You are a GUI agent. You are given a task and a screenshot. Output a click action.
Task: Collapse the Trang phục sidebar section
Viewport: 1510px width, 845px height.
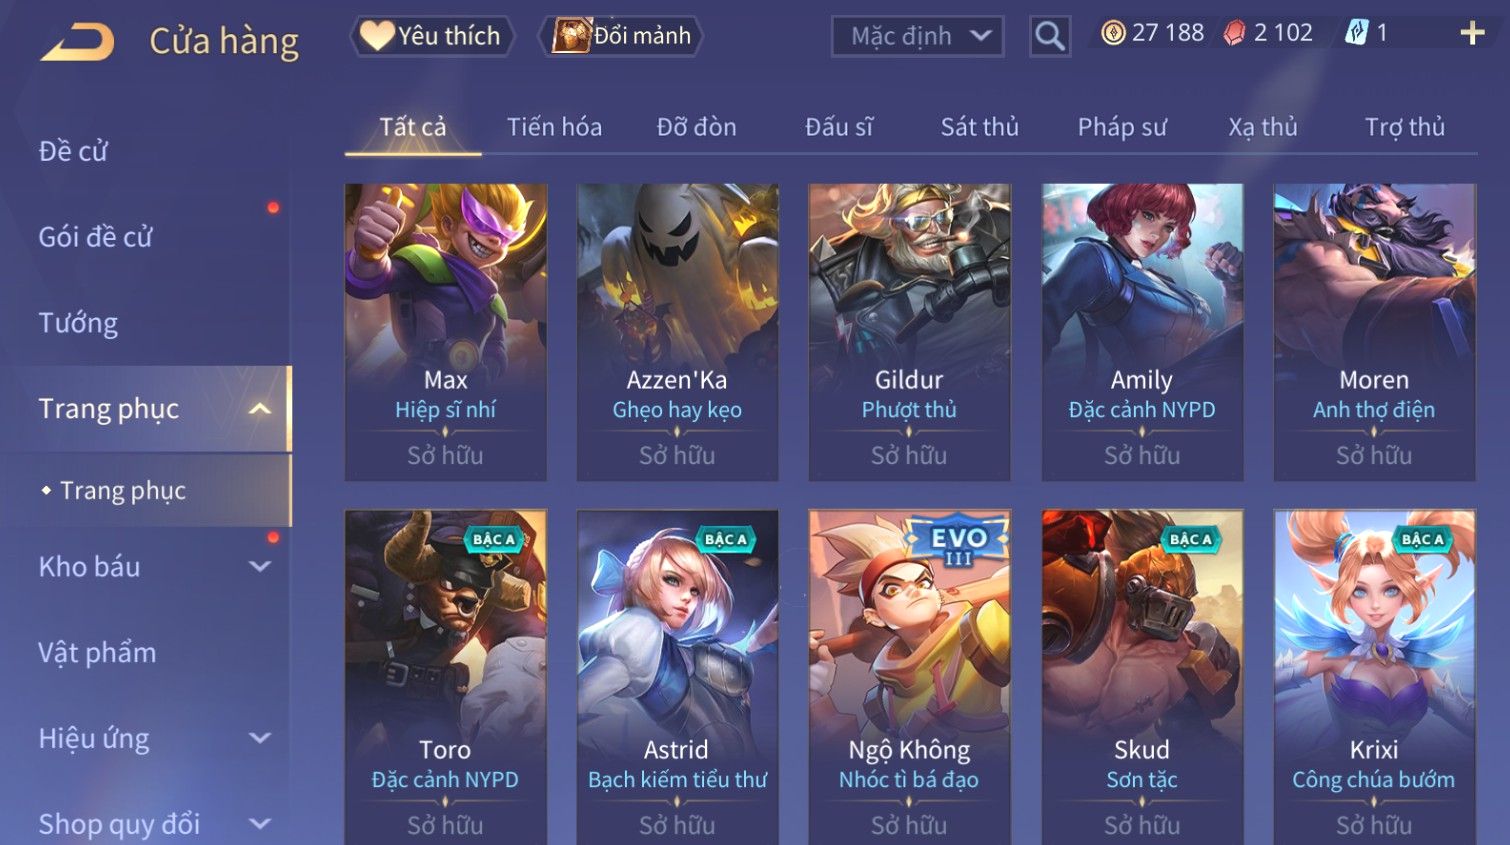click(x=260, y=409)
